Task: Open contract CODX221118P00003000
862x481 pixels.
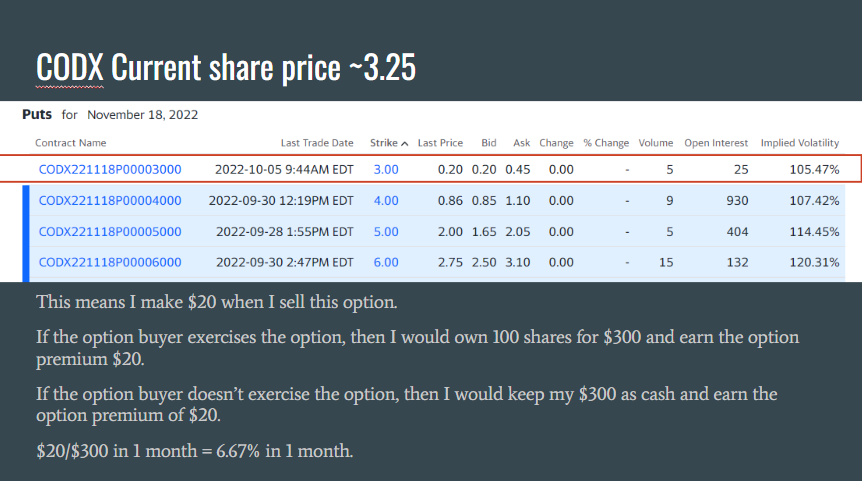Action: click(x=110, y=169)
